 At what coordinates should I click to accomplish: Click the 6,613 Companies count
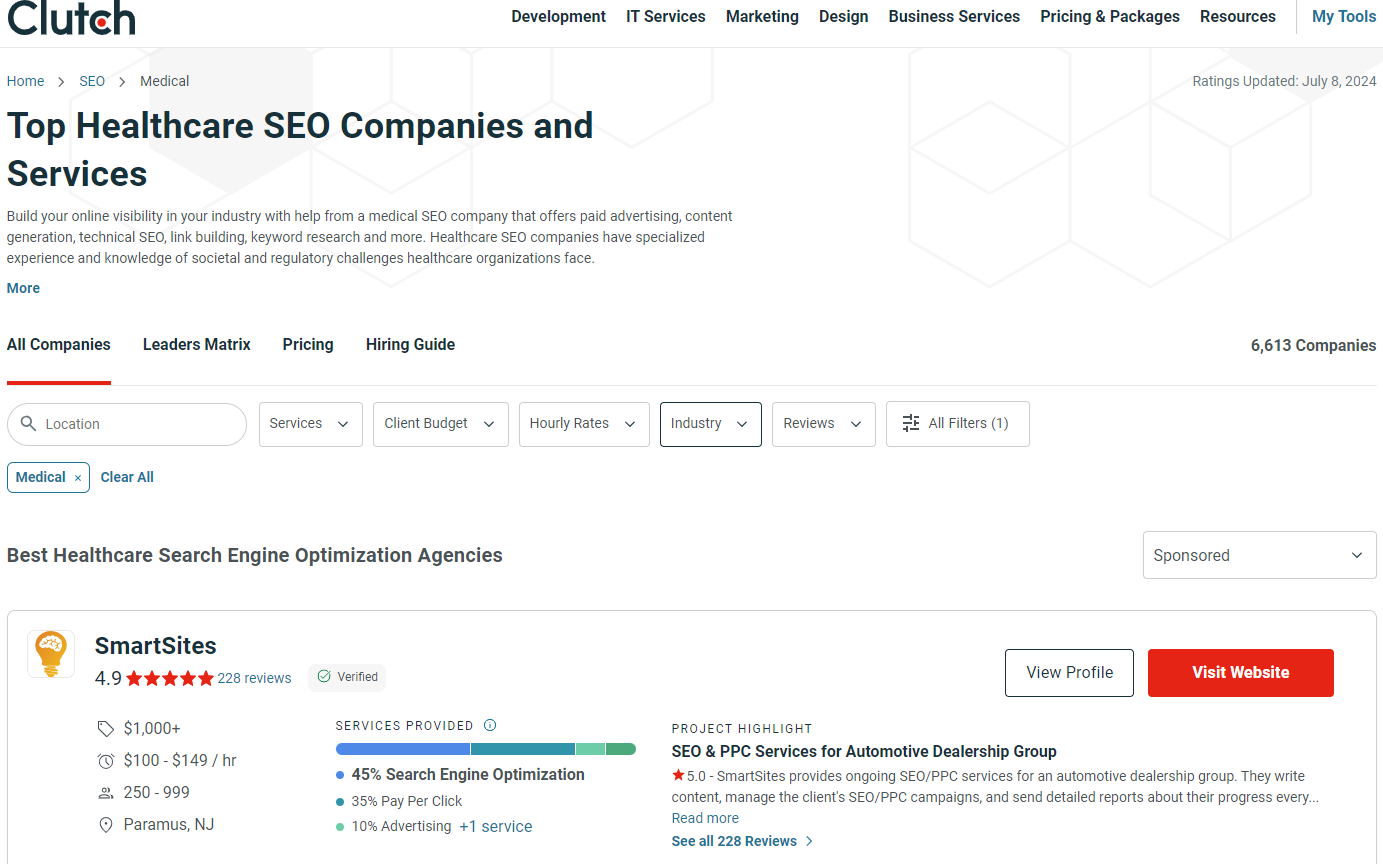pos(1313,346)
